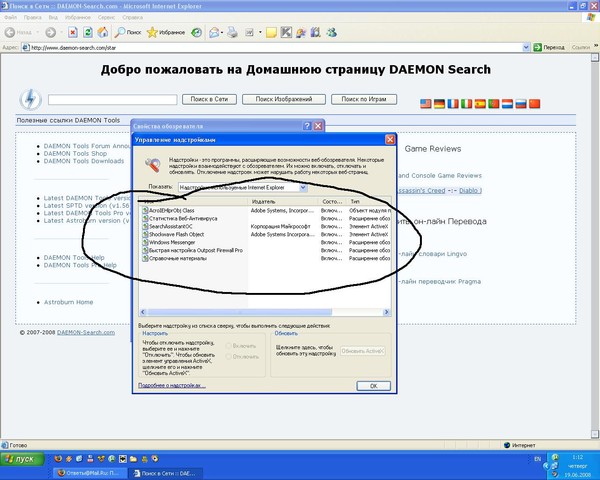Open the Файл menu
The width and height of the screenshot is (600, 480).
click(10, 18)
